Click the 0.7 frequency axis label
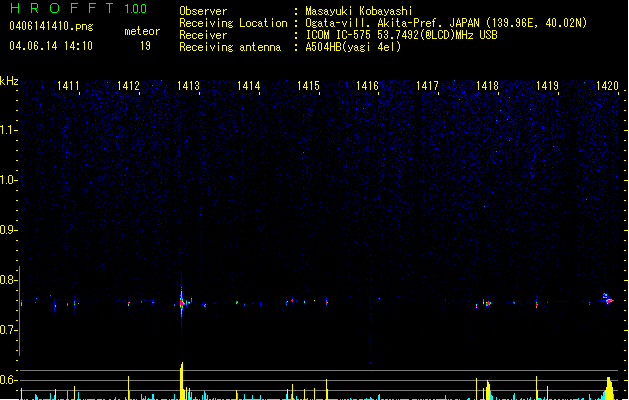Image resolution: width=629 pixels, height=400 pixels. click(x=7, y=330)
